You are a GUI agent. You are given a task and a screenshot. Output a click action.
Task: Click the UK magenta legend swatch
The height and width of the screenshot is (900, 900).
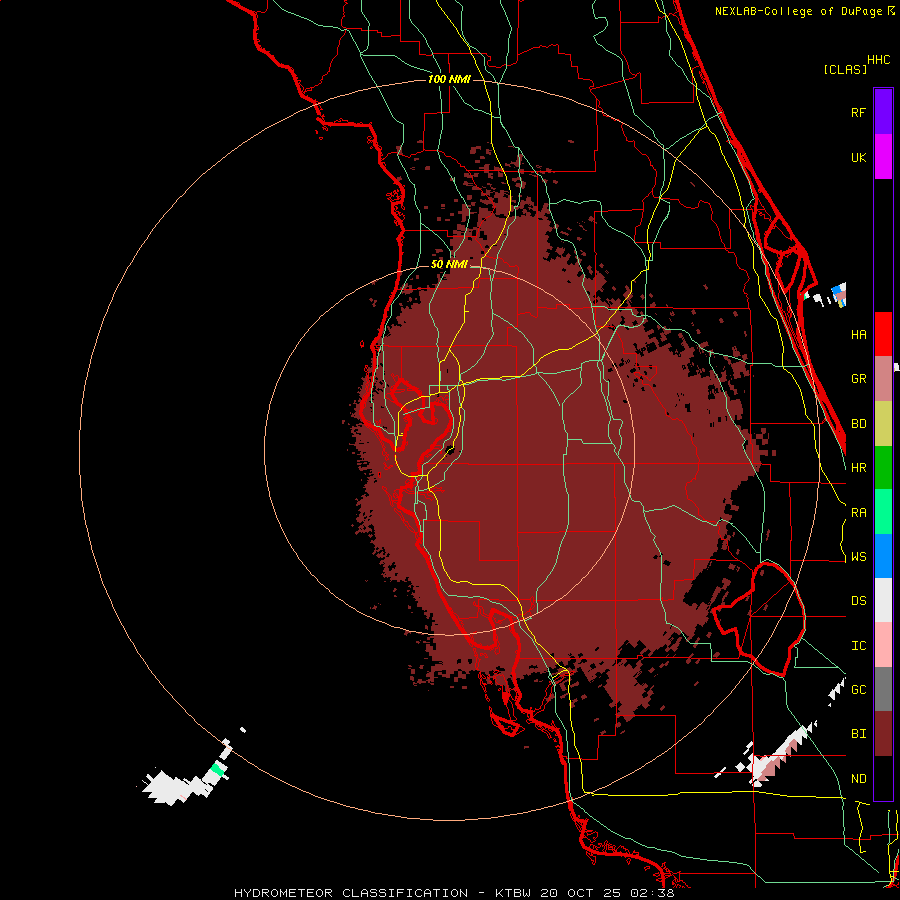[883, 156]
